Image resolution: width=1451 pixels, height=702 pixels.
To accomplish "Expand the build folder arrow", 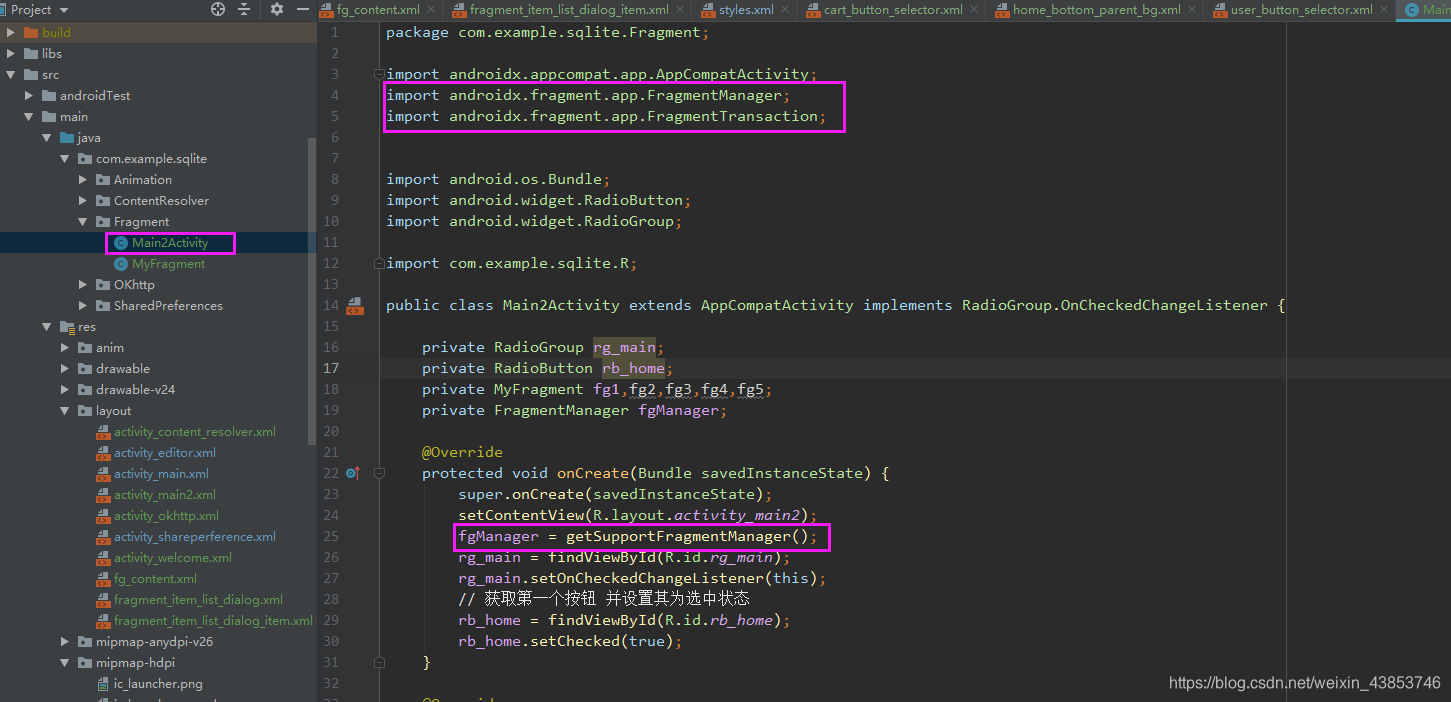I will (x=11, y=33).
